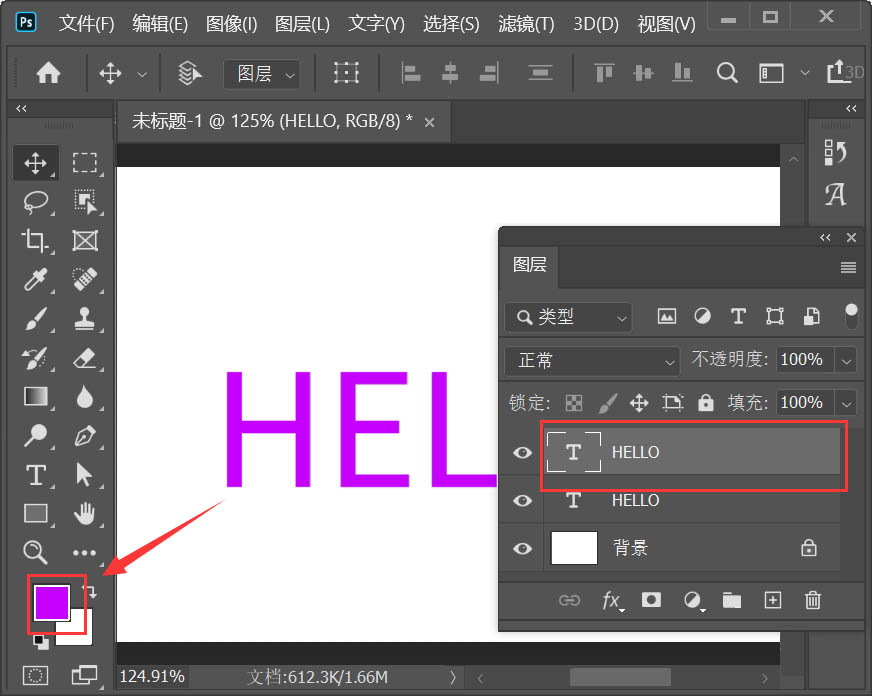872x696 pixels.
Task: Toggle visibility of the top HELLO layer
Action: click(521, 452)
